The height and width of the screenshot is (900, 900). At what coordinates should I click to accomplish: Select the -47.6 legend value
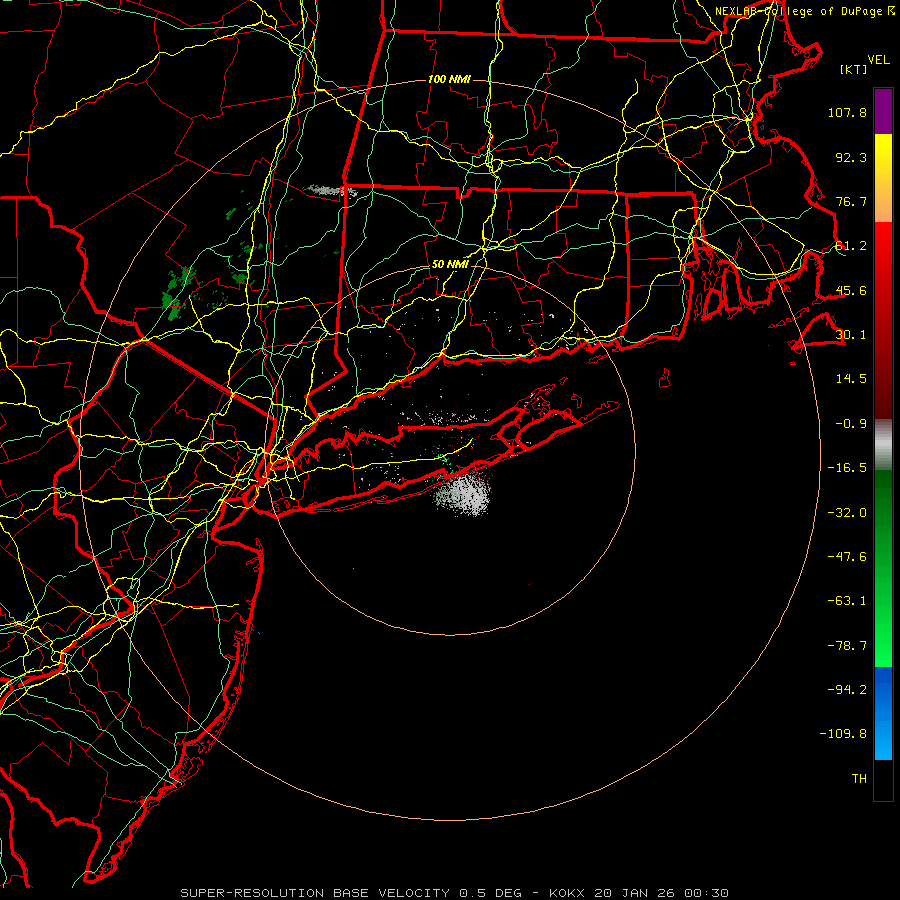tap(847, 557)
